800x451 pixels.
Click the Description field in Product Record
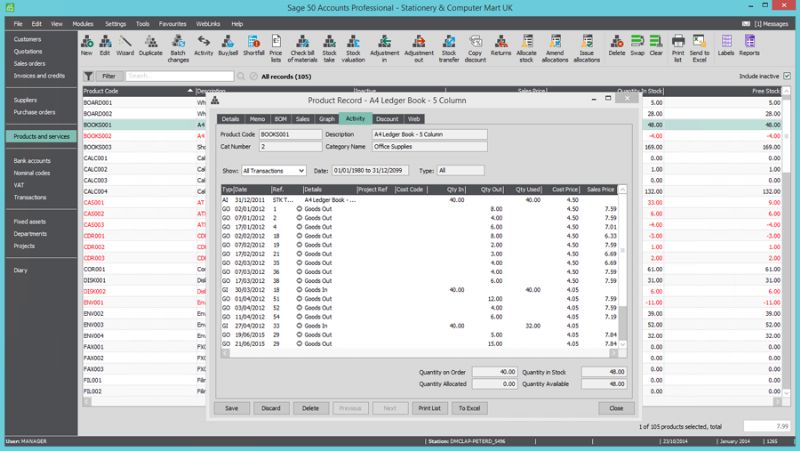(x=430, y=134)
